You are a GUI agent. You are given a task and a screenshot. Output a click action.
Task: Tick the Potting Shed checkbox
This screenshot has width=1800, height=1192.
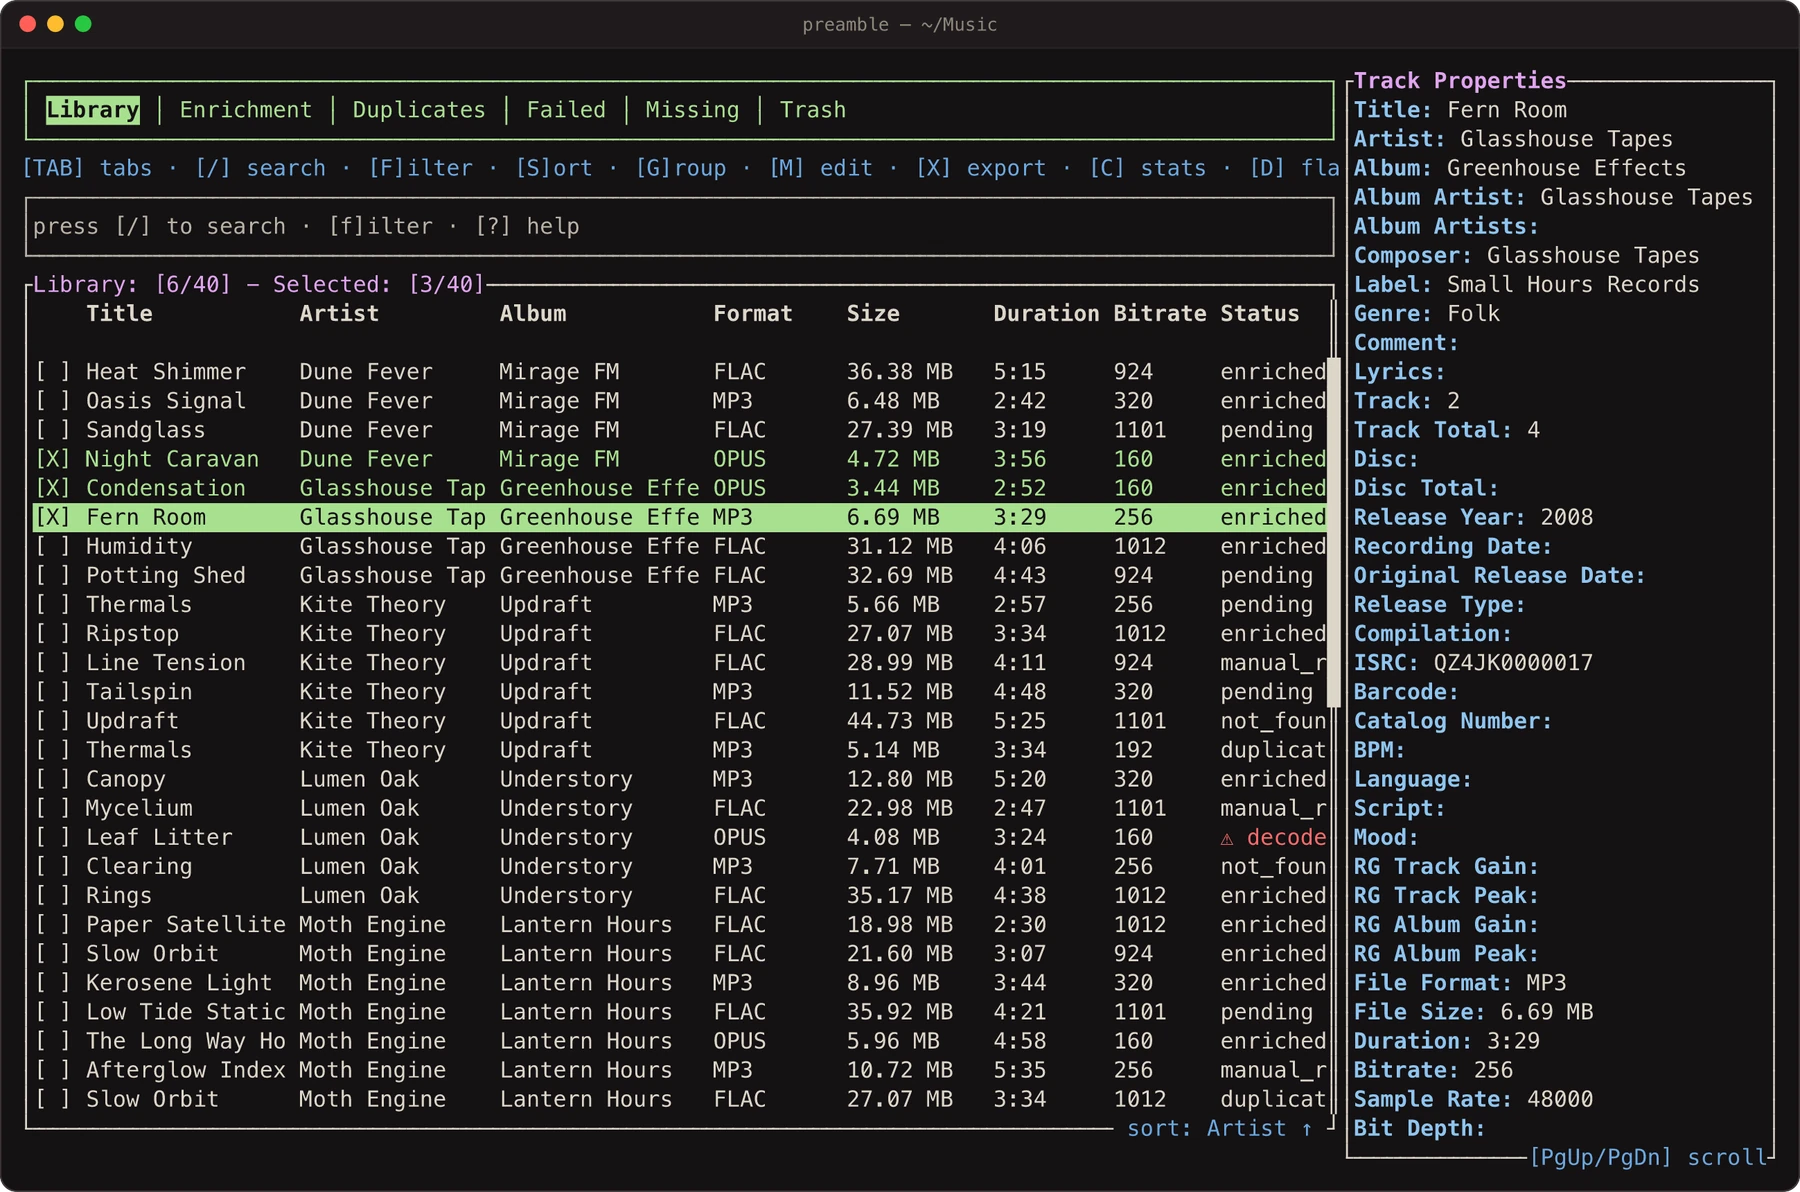click(x=53, y=575)
